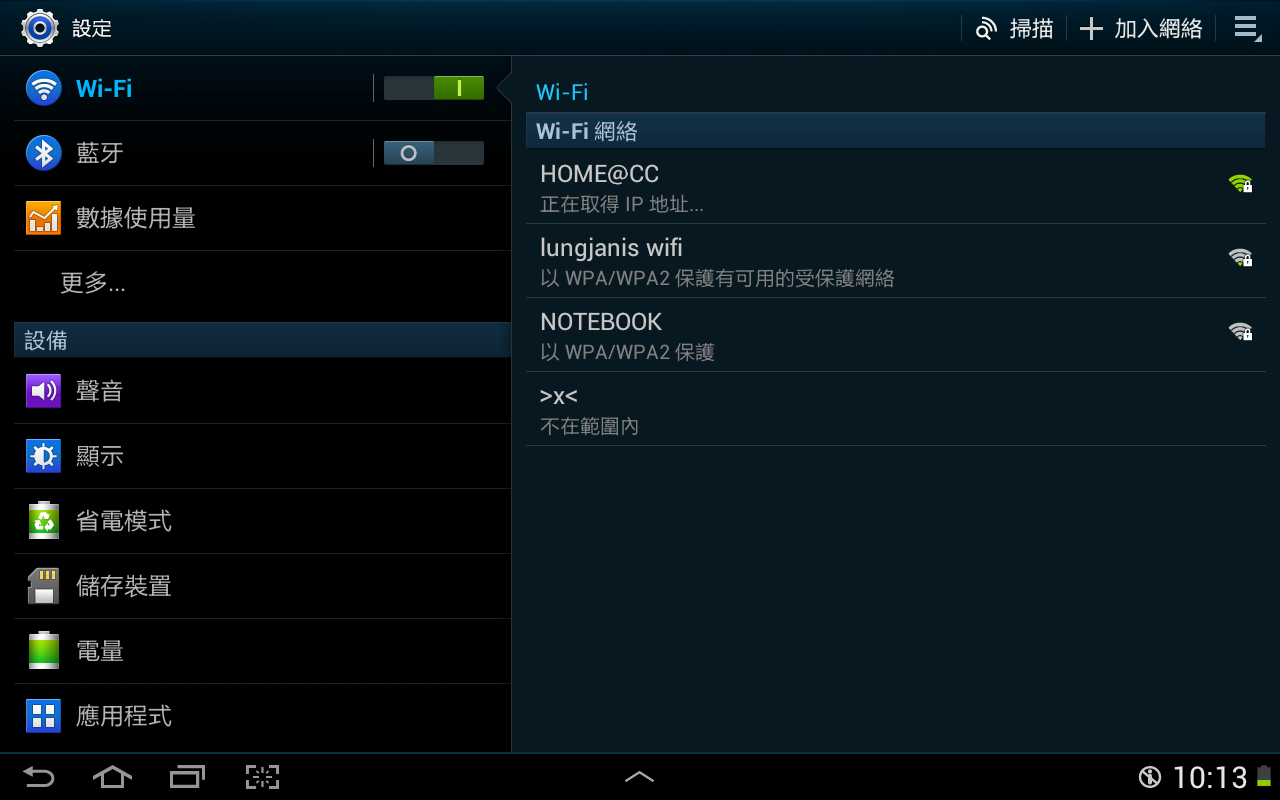Select the HOME@CC network

click(x=895, y=187)
